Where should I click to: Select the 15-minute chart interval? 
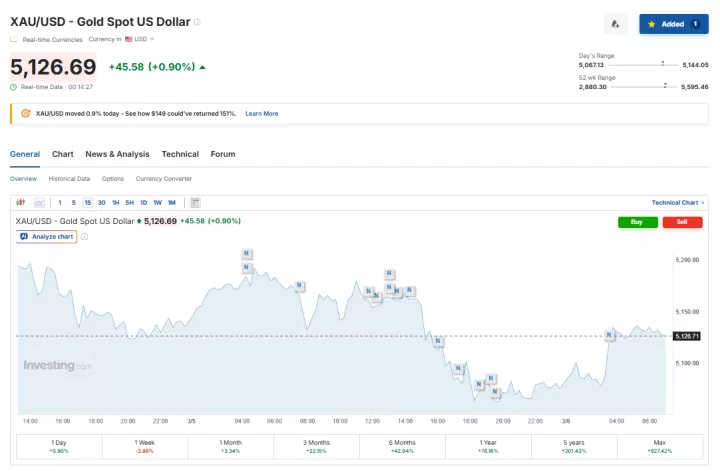tap(87, 203)
